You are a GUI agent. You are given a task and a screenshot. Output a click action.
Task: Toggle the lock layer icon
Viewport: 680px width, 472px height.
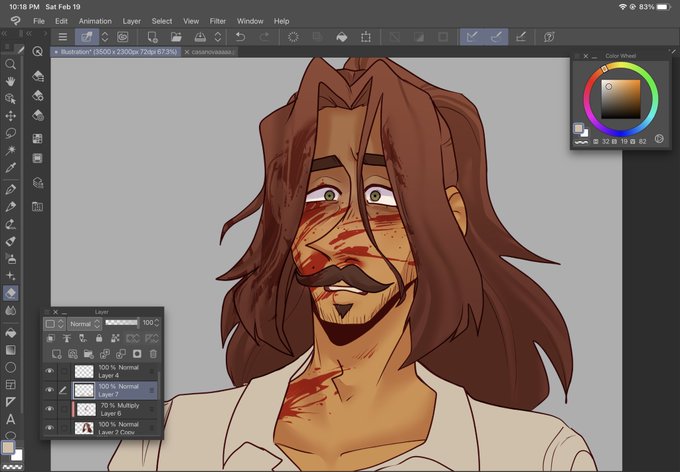coord(99,338)
